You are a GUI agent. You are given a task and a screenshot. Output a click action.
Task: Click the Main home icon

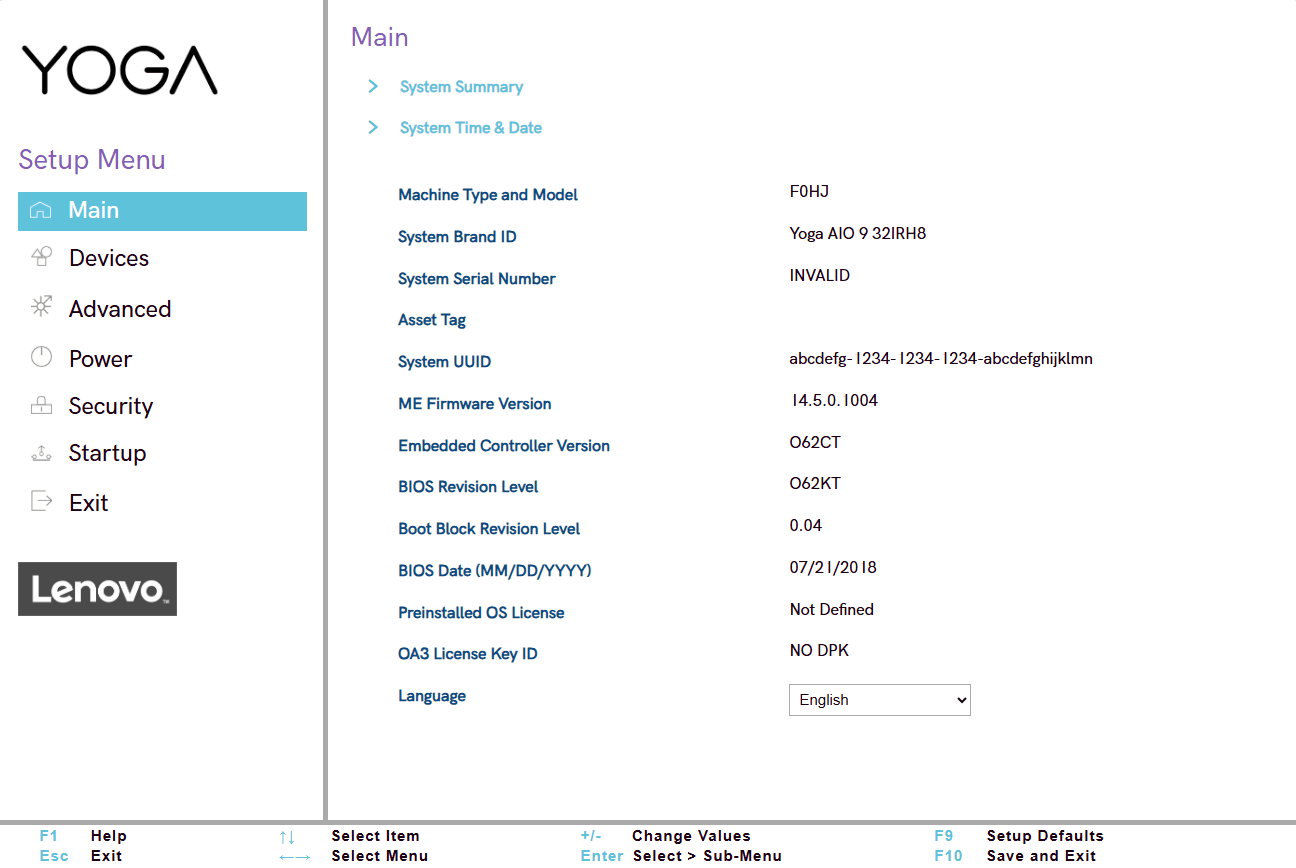click(41, 210)
